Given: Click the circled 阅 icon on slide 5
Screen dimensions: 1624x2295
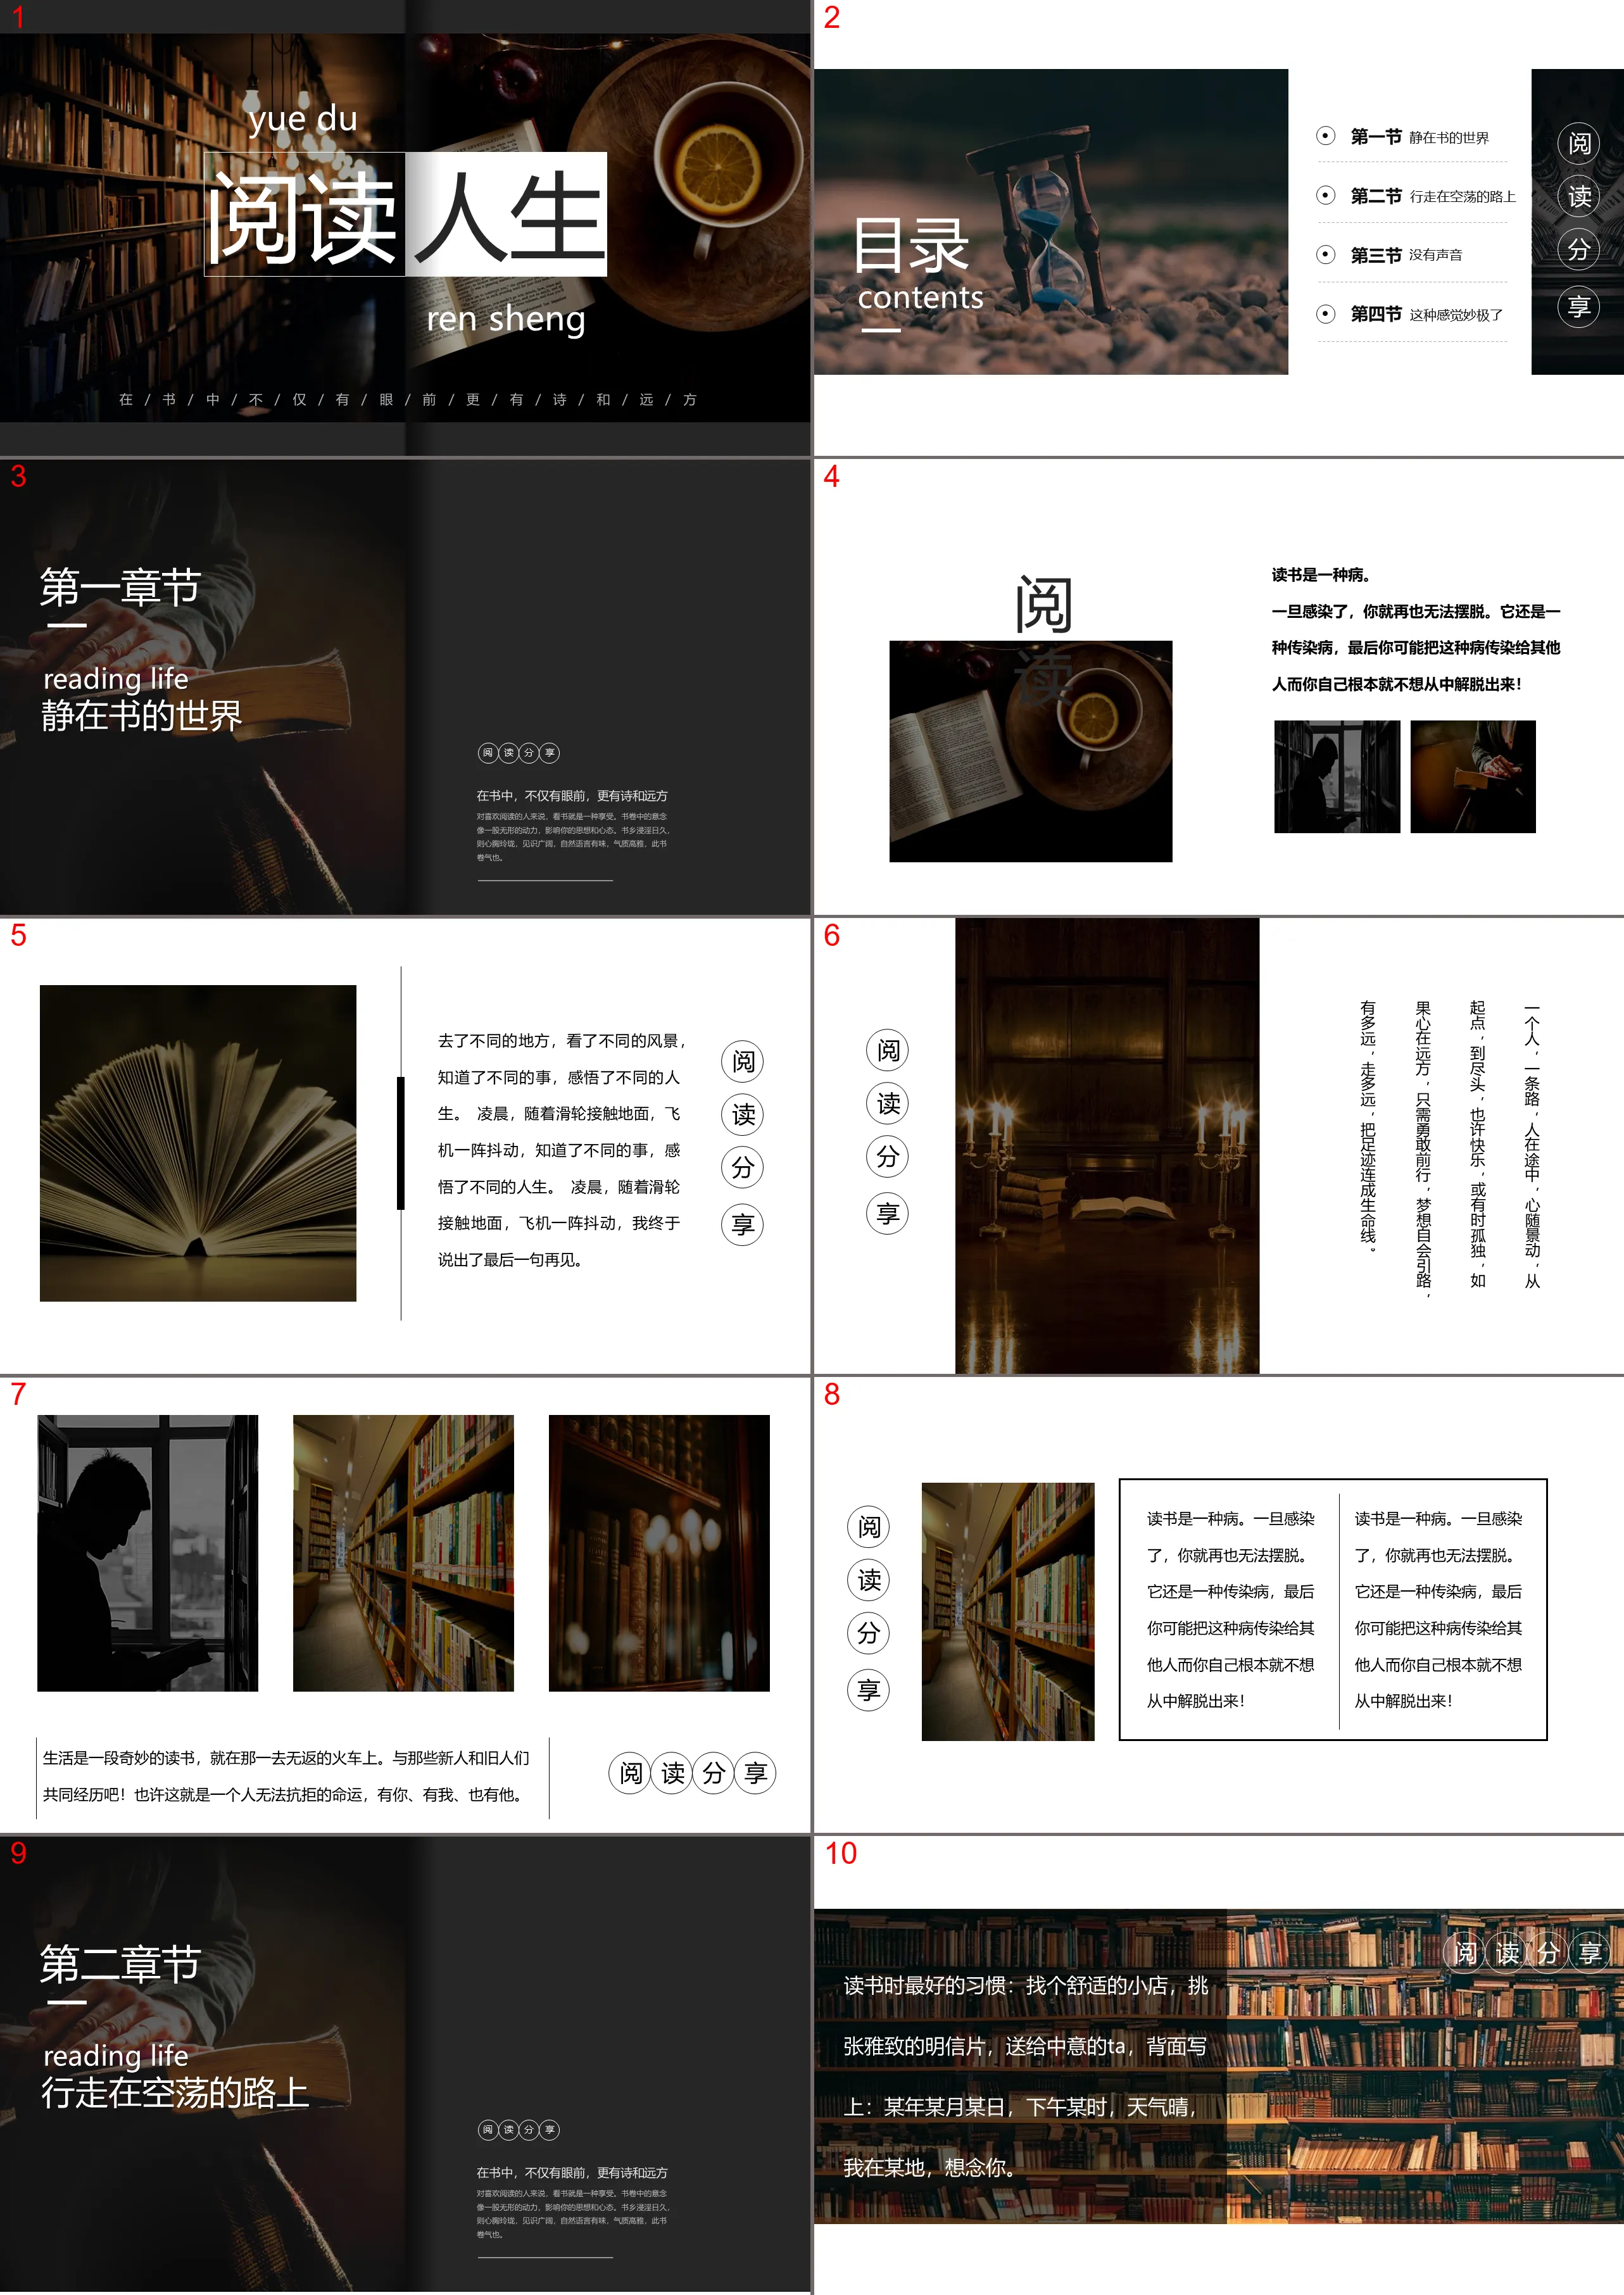Looking at the screenshot, I should click(742, 1061).
